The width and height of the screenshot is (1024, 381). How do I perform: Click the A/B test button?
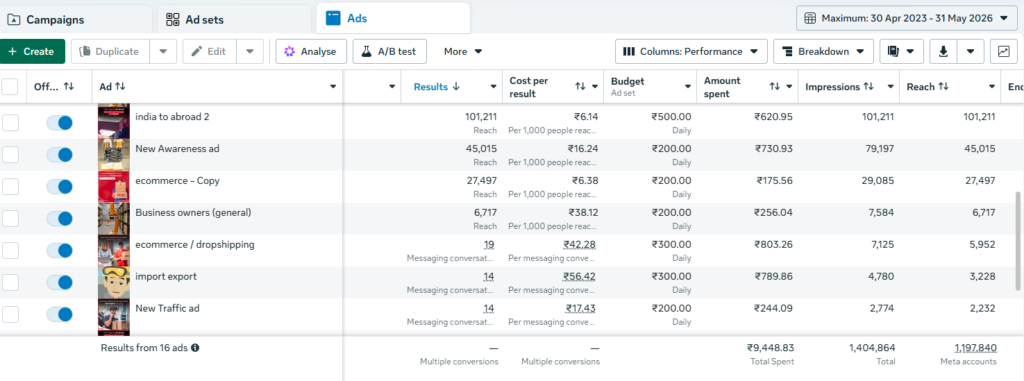tap(390, 52)
